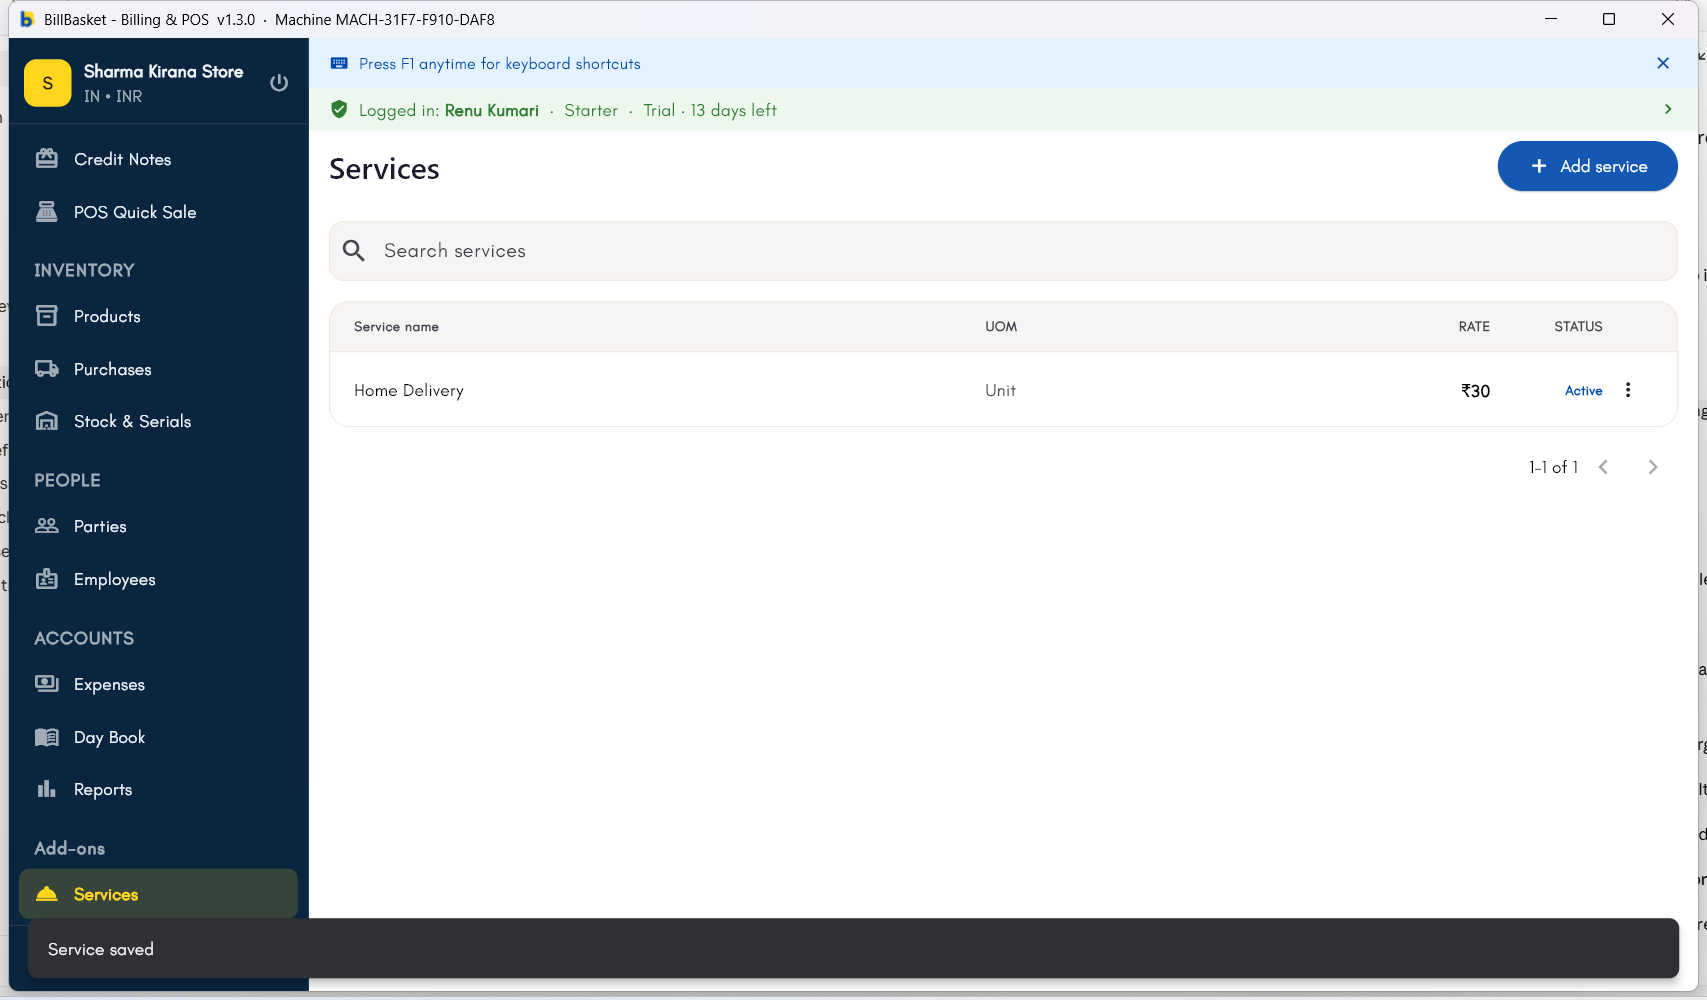Navigate to Parties
Screen dimensions: 1707x1000
pos(158,526)
